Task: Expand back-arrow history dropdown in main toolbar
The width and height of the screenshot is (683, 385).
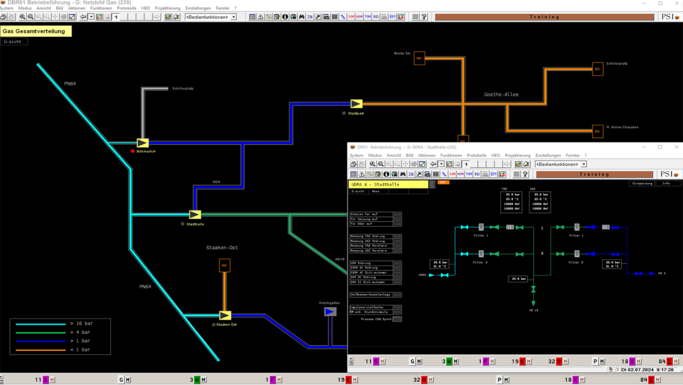Action: click(91, 17)
